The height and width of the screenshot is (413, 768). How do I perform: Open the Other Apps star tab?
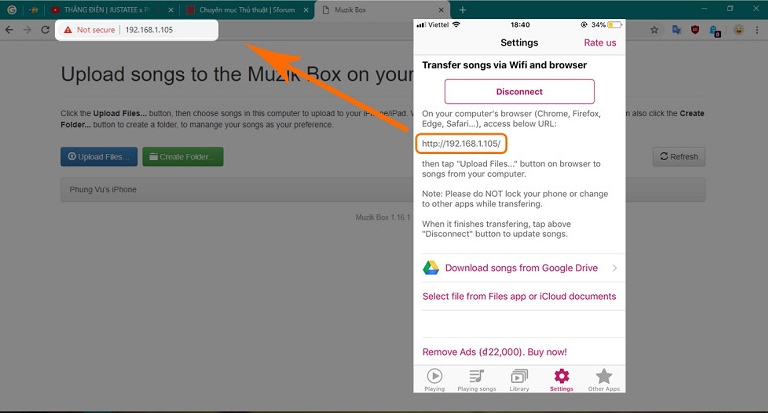[603, 379]
